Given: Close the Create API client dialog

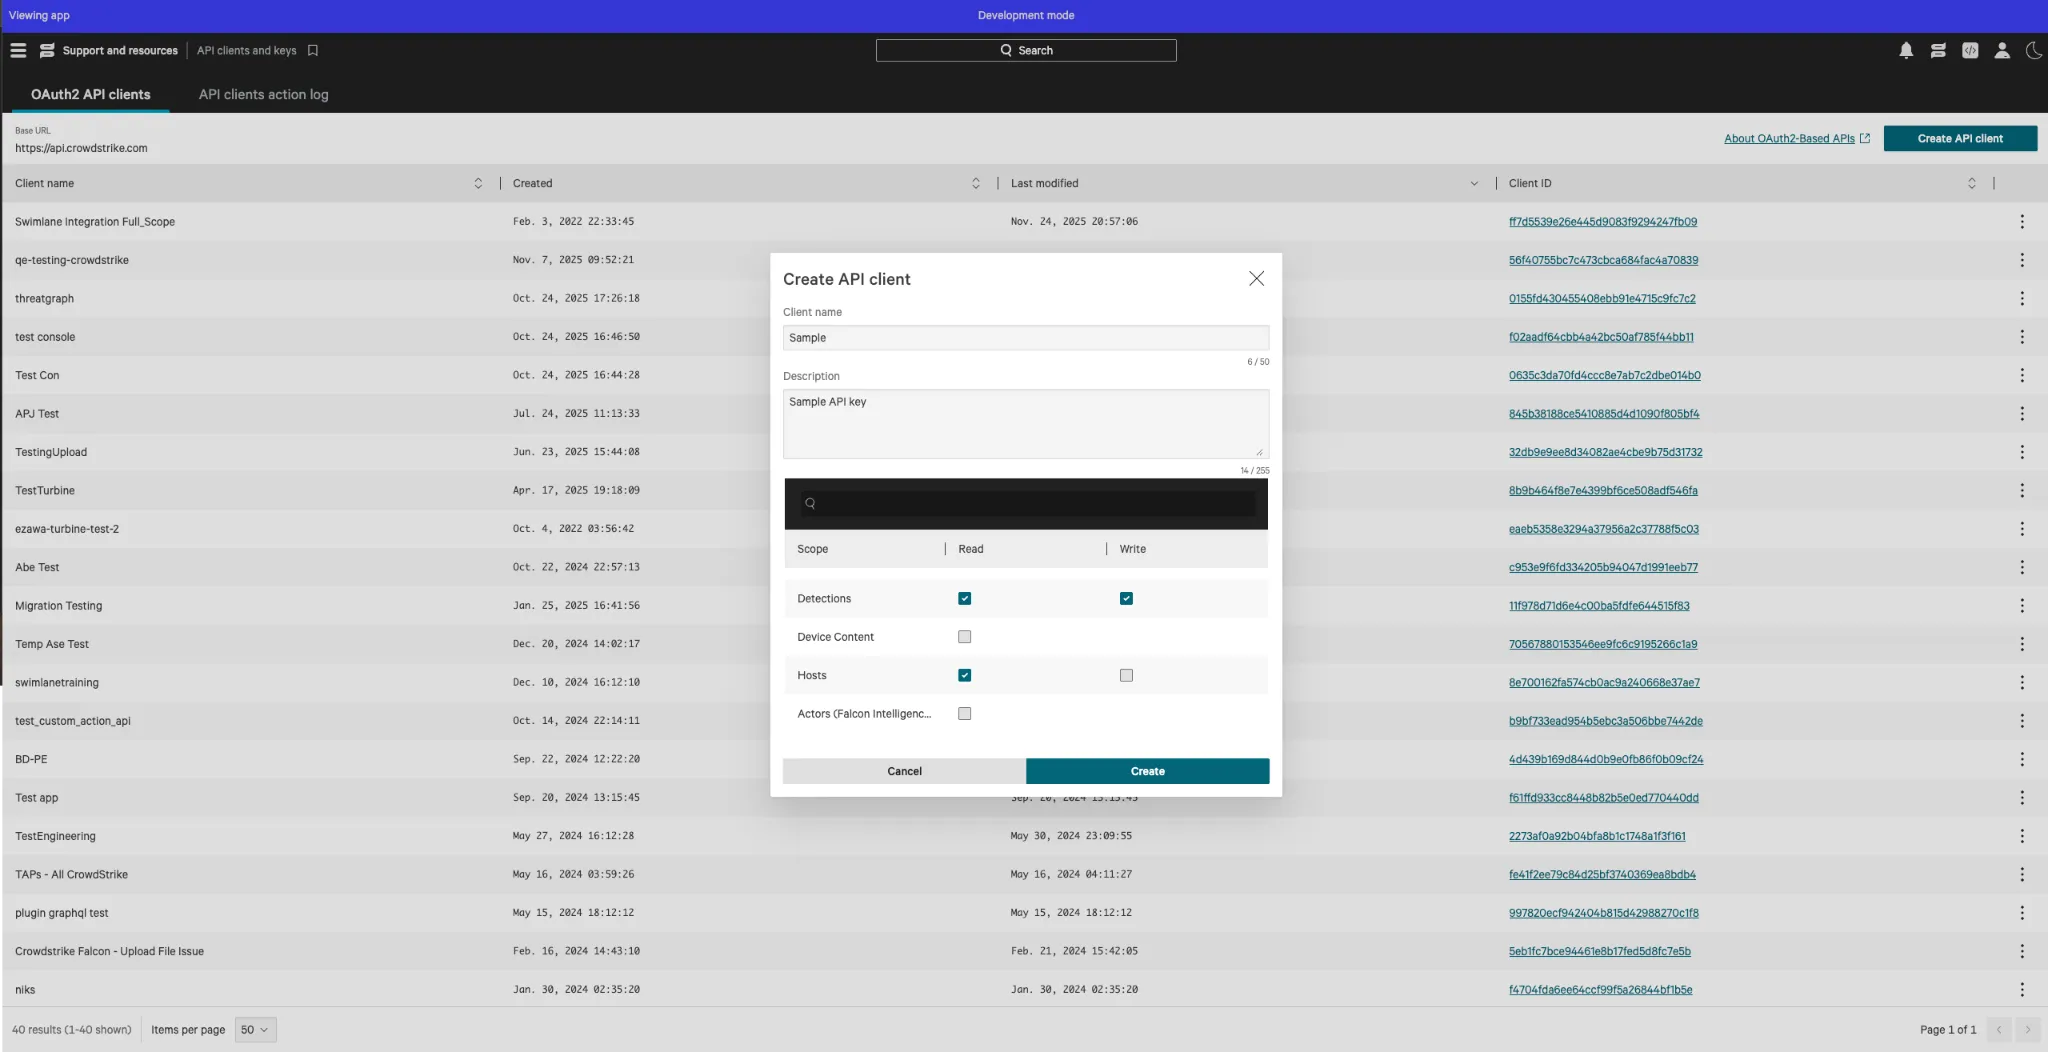Looking at the screenshot, I should tap(1256, 279).
